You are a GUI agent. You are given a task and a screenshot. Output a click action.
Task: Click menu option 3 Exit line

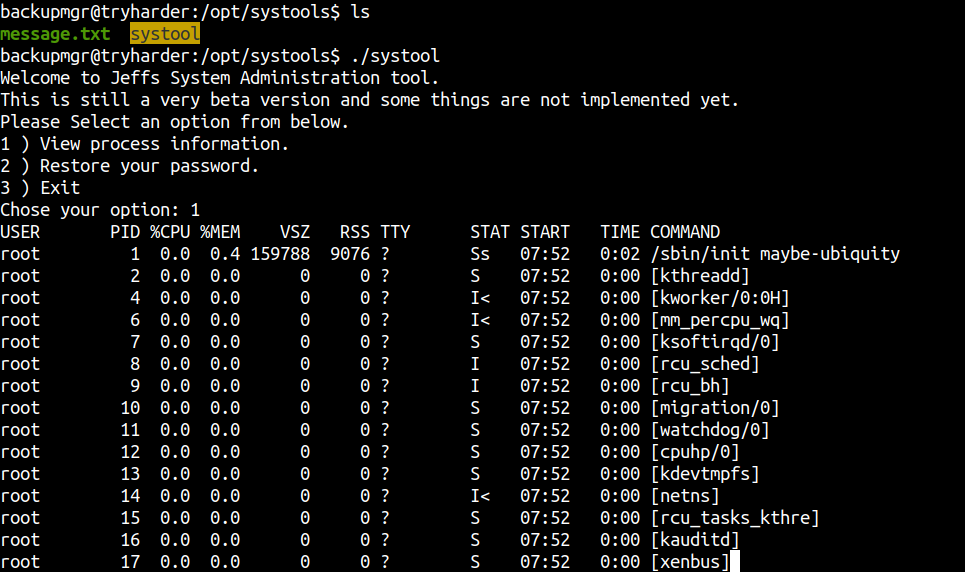pos(40,188)
